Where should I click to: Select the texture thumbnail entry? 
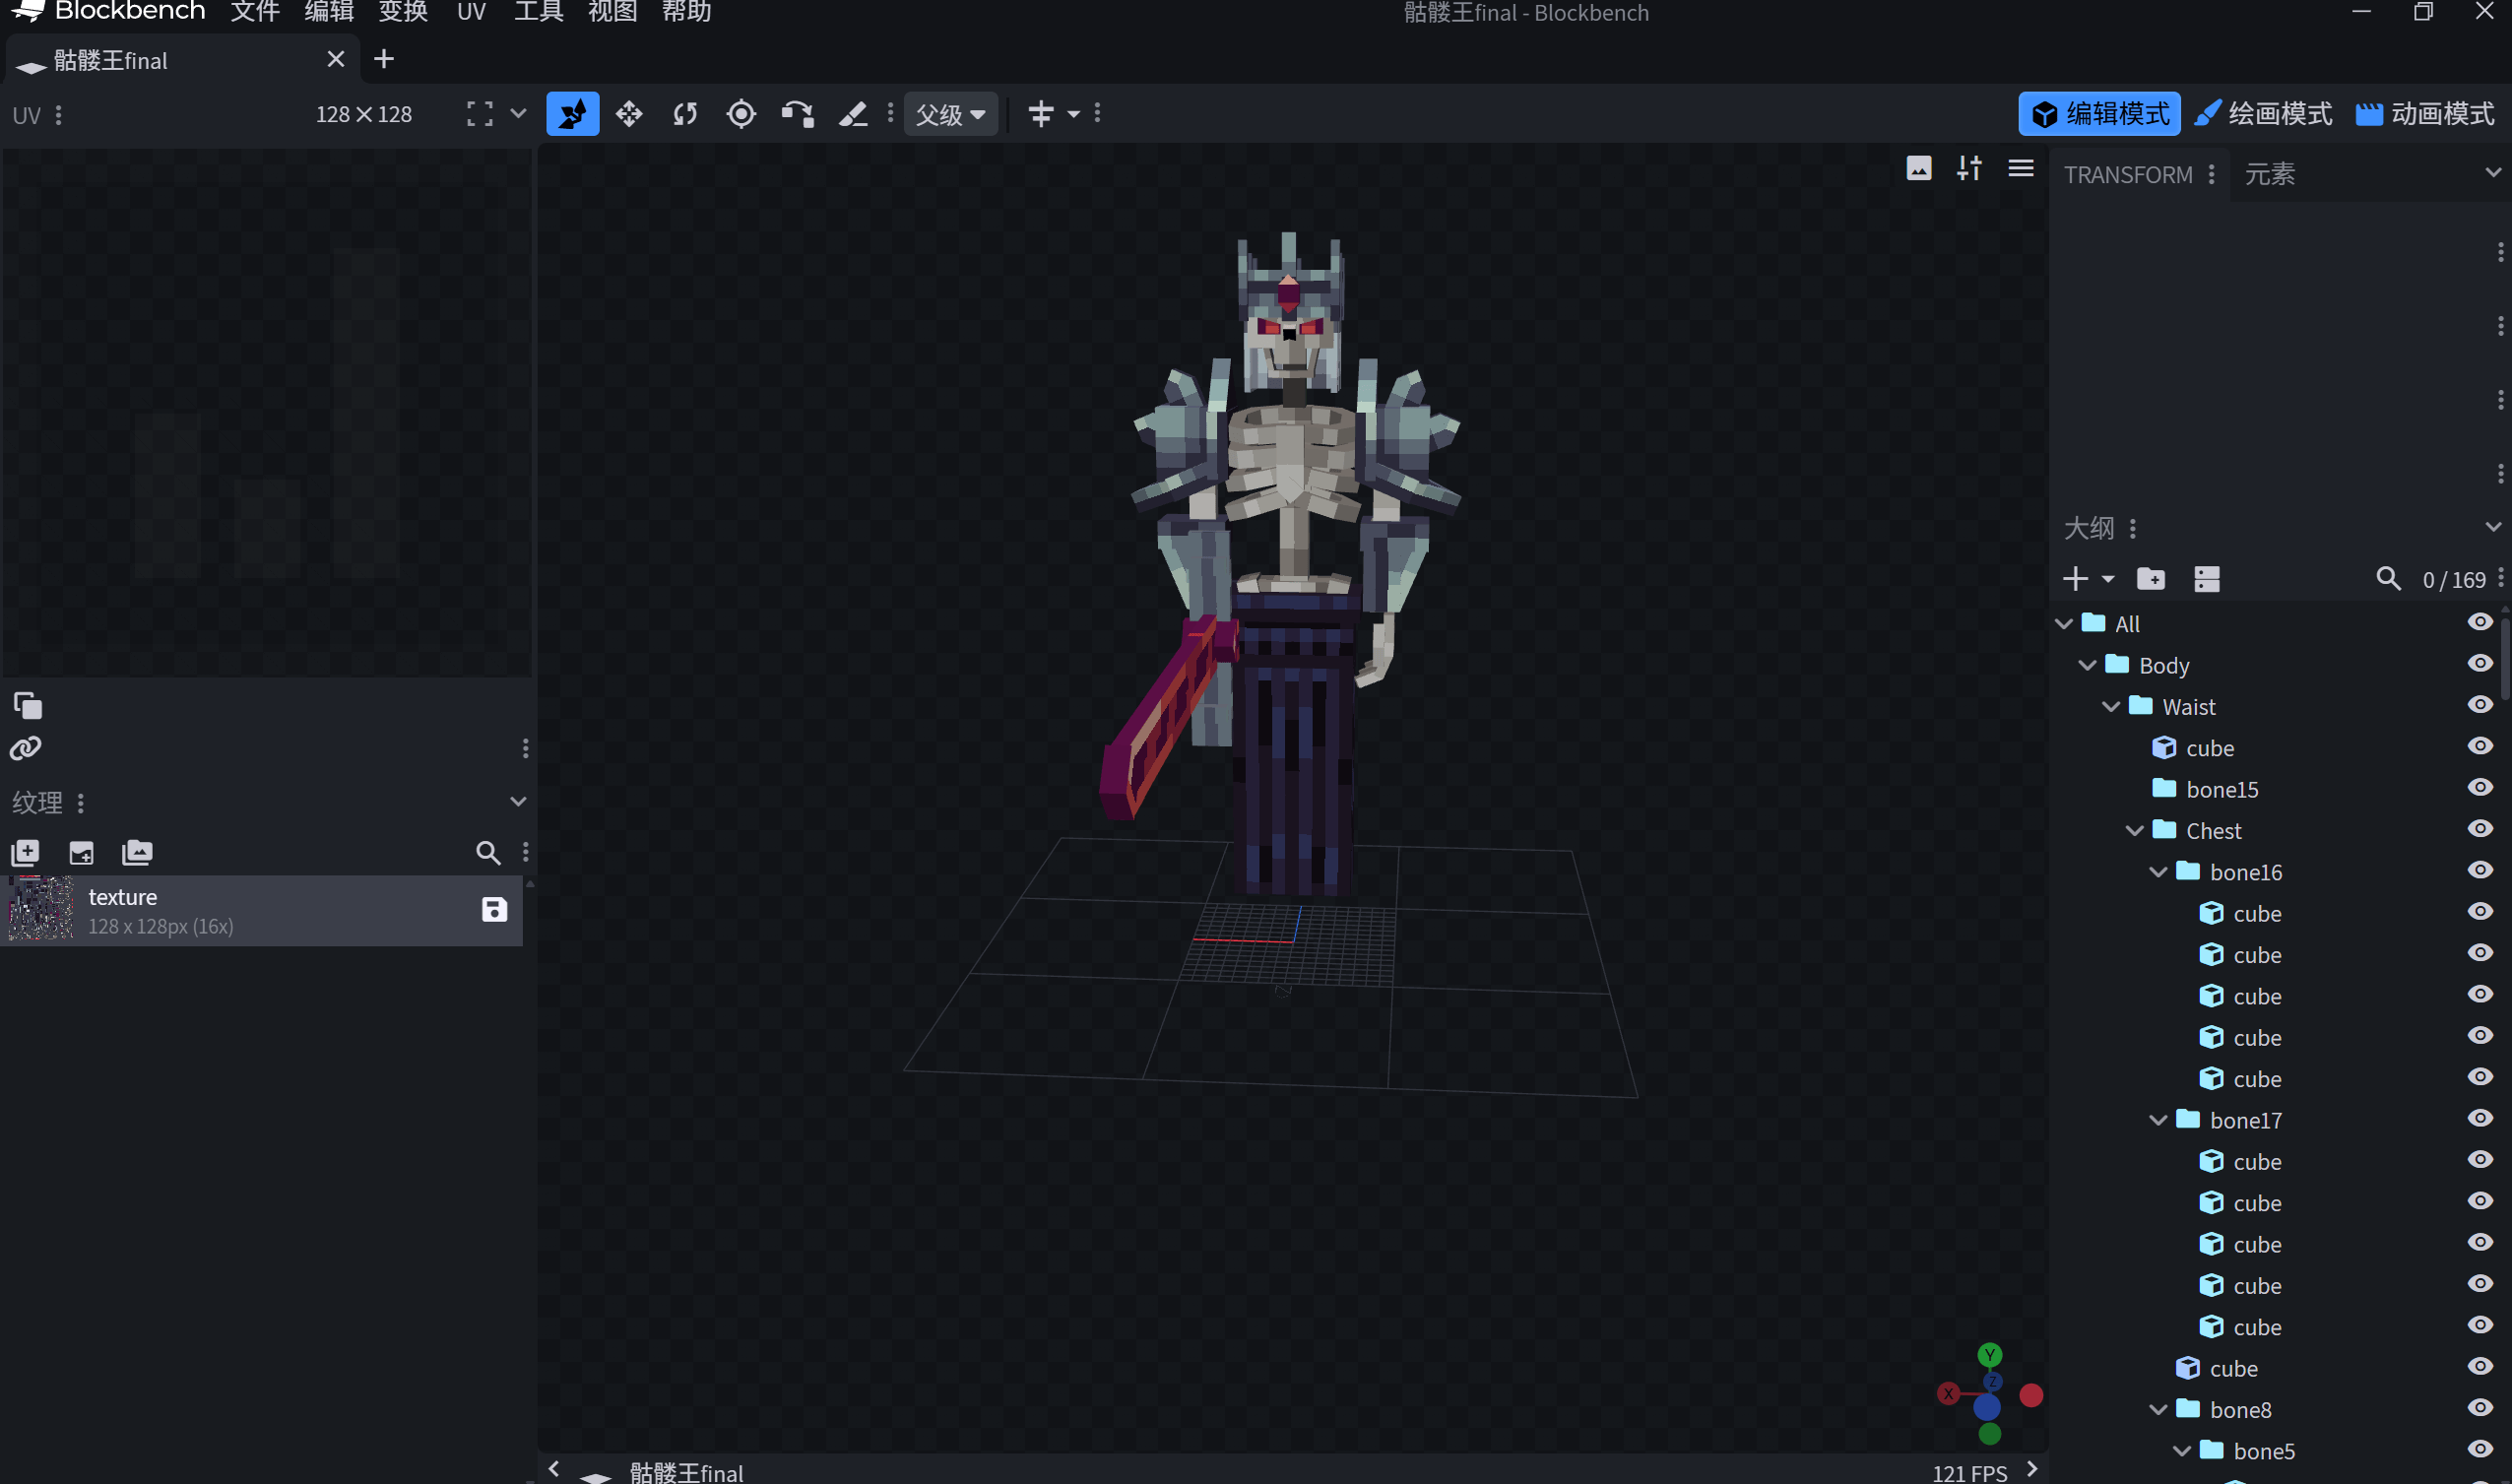click(42, 910)
